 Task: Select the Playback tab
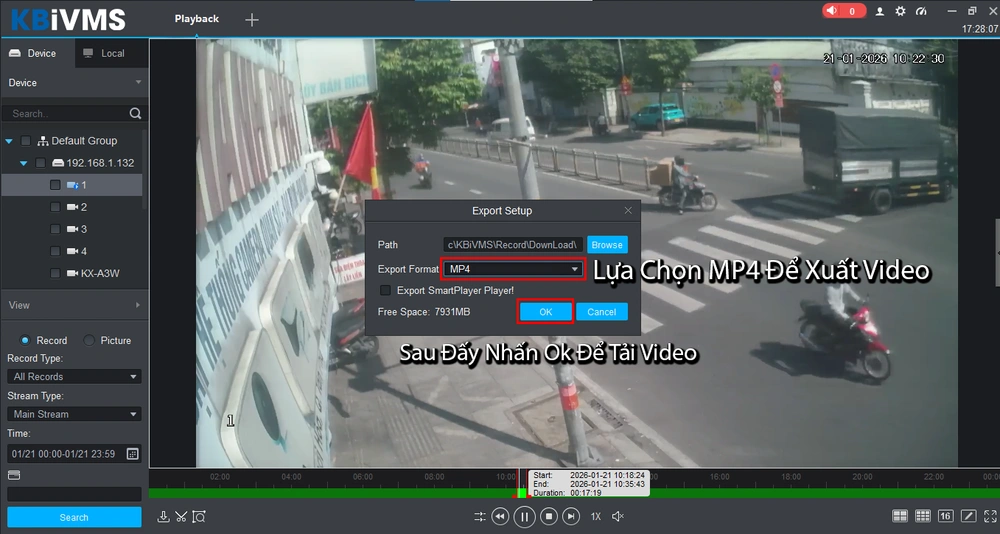coord(196,19)
